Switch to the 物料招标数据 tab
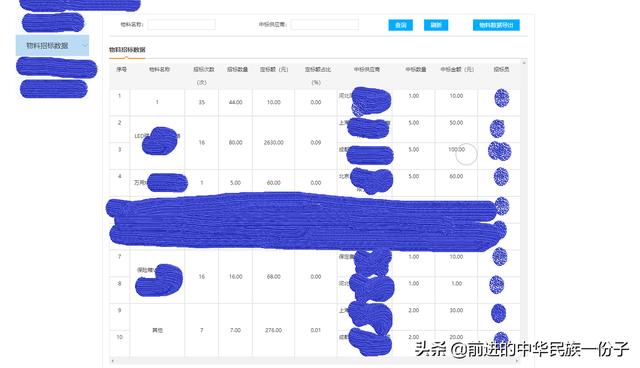The image size is (640, 368). (127, 50)
